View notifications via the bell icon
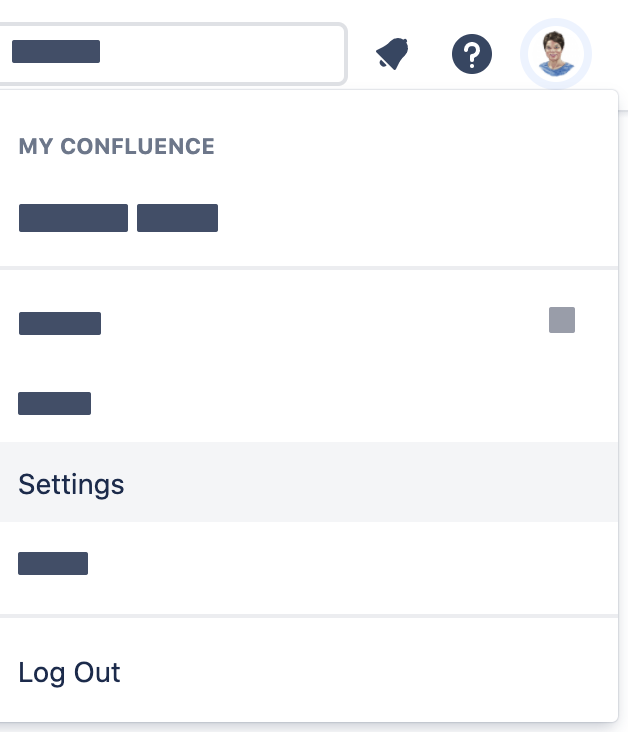 click(x=393, y=53)
